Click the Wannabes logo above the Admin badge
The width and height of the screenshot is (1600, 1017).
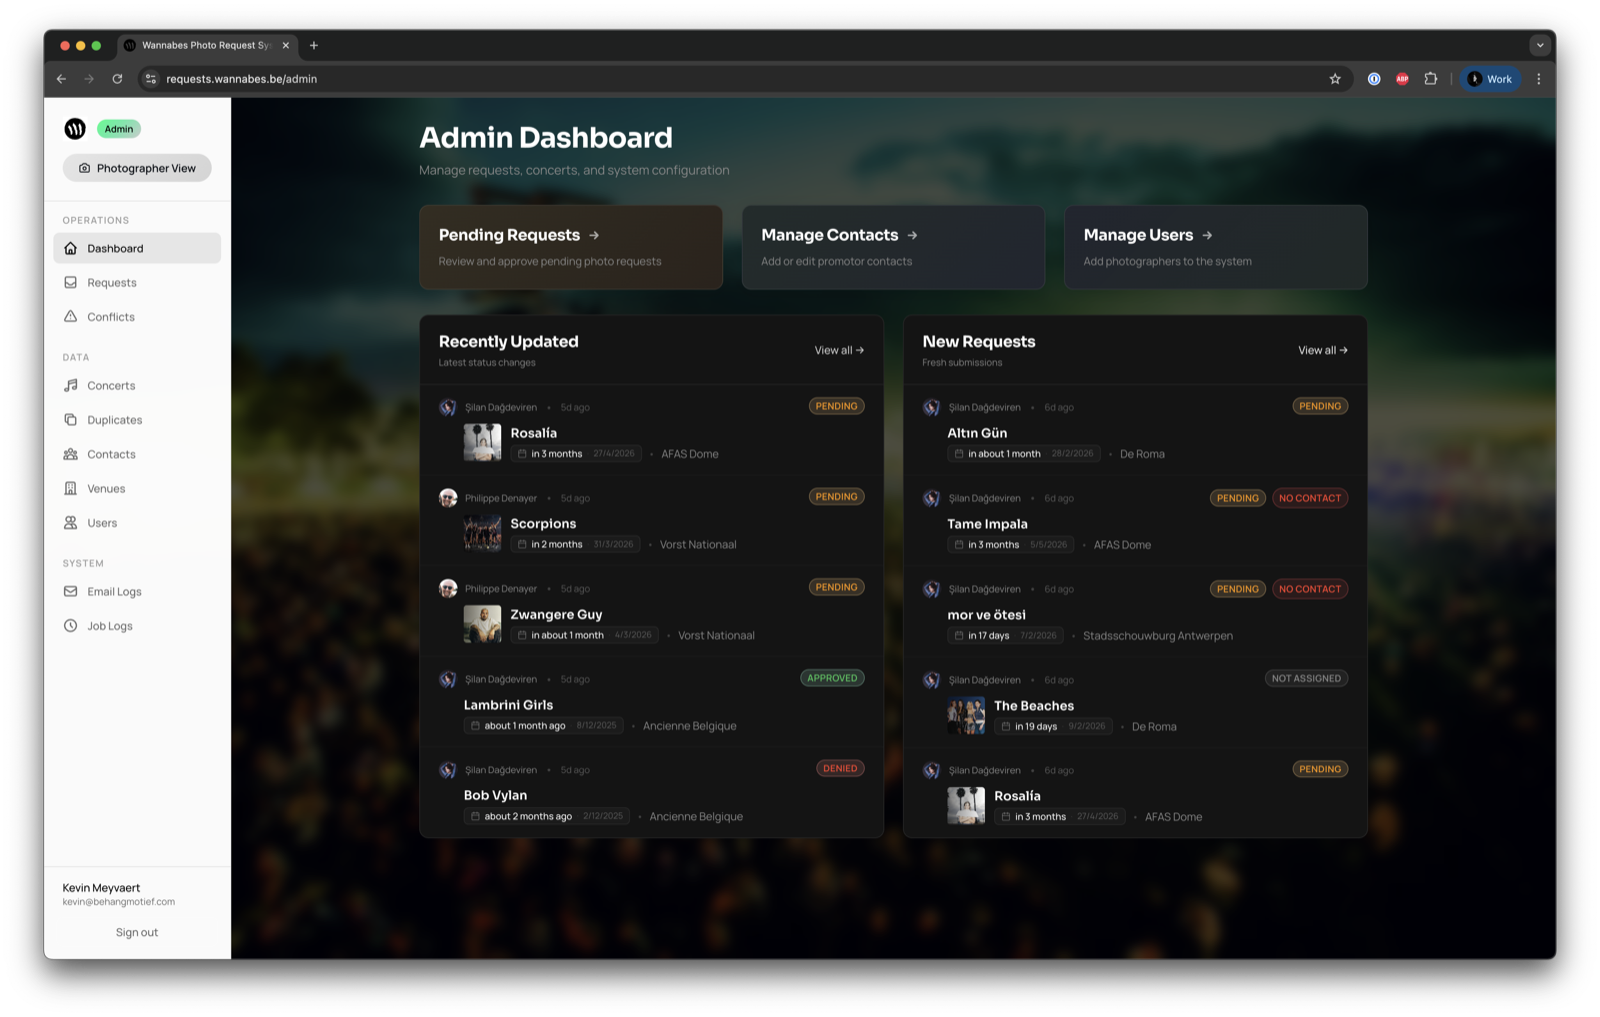(76, 128)
